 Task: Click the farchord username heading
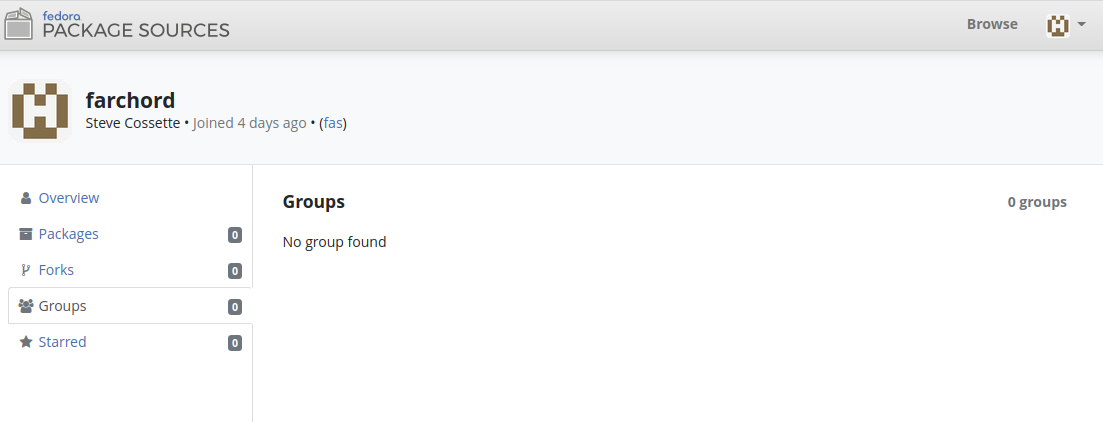pos(130,101)
